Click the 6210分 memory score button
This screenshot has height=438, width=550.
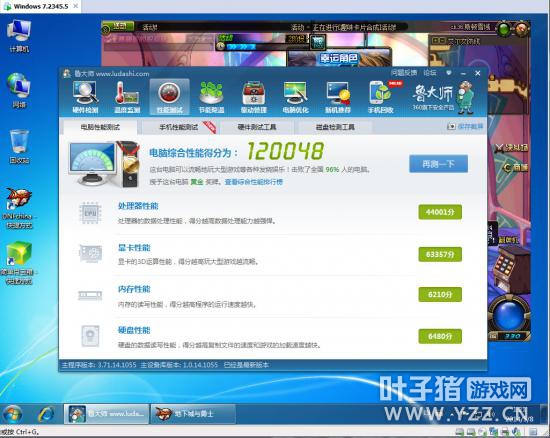pos(440,295)
